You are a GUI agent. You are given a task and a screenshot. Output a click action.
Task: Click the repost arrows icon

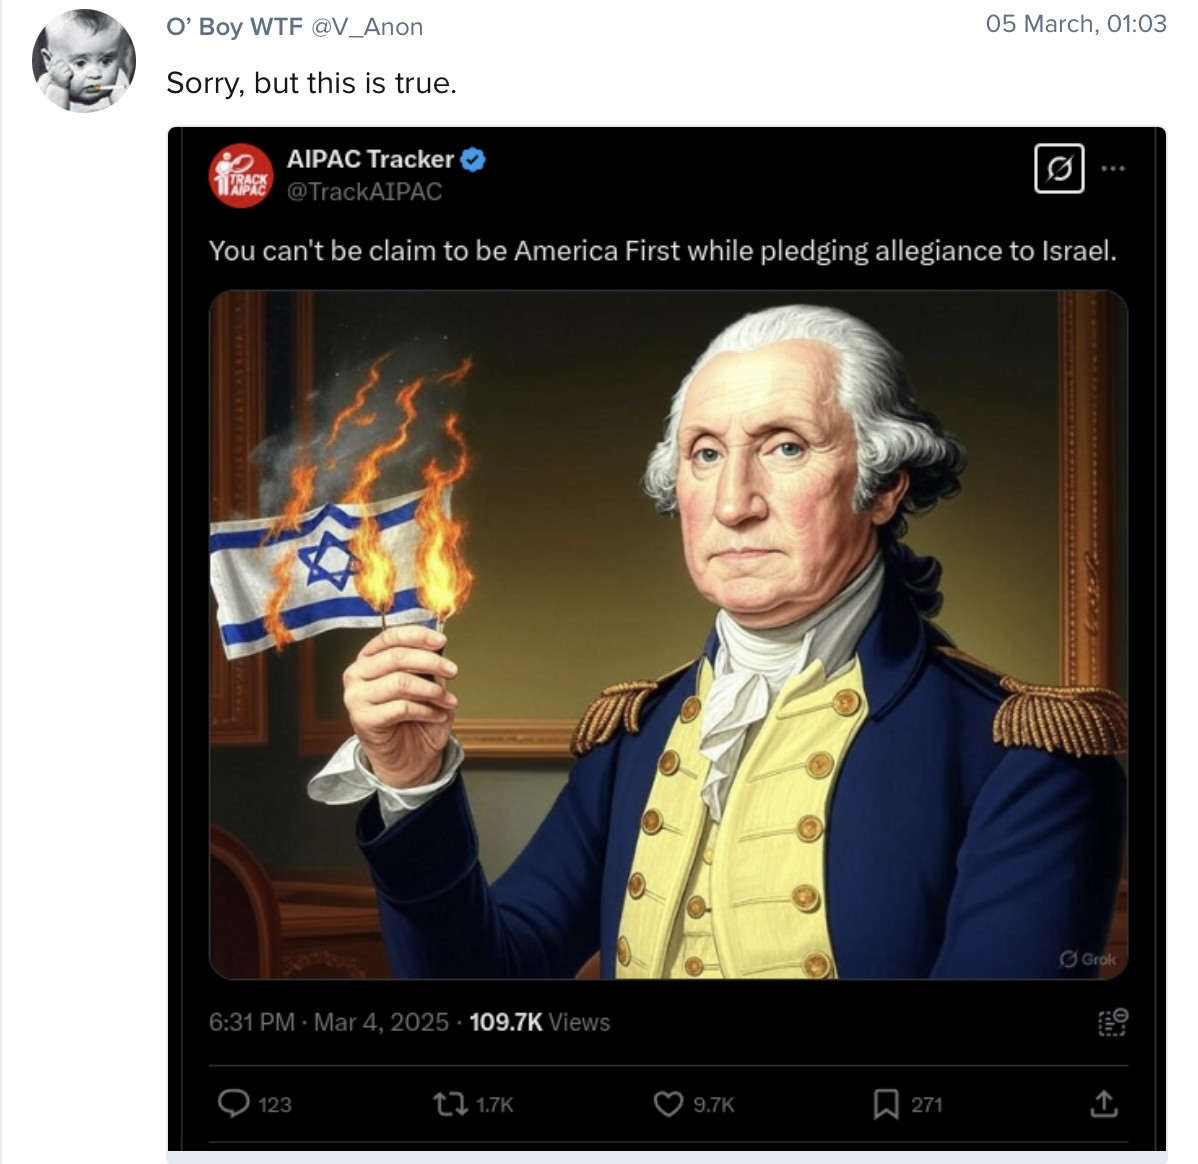pos(450,1104)
